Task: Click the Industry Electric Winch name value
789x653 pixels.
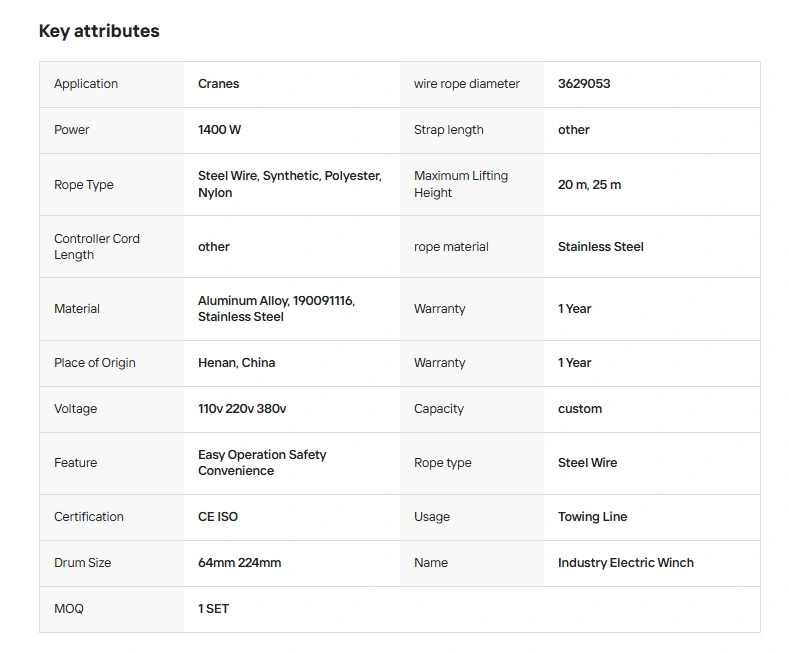Action: click(625, 563)
